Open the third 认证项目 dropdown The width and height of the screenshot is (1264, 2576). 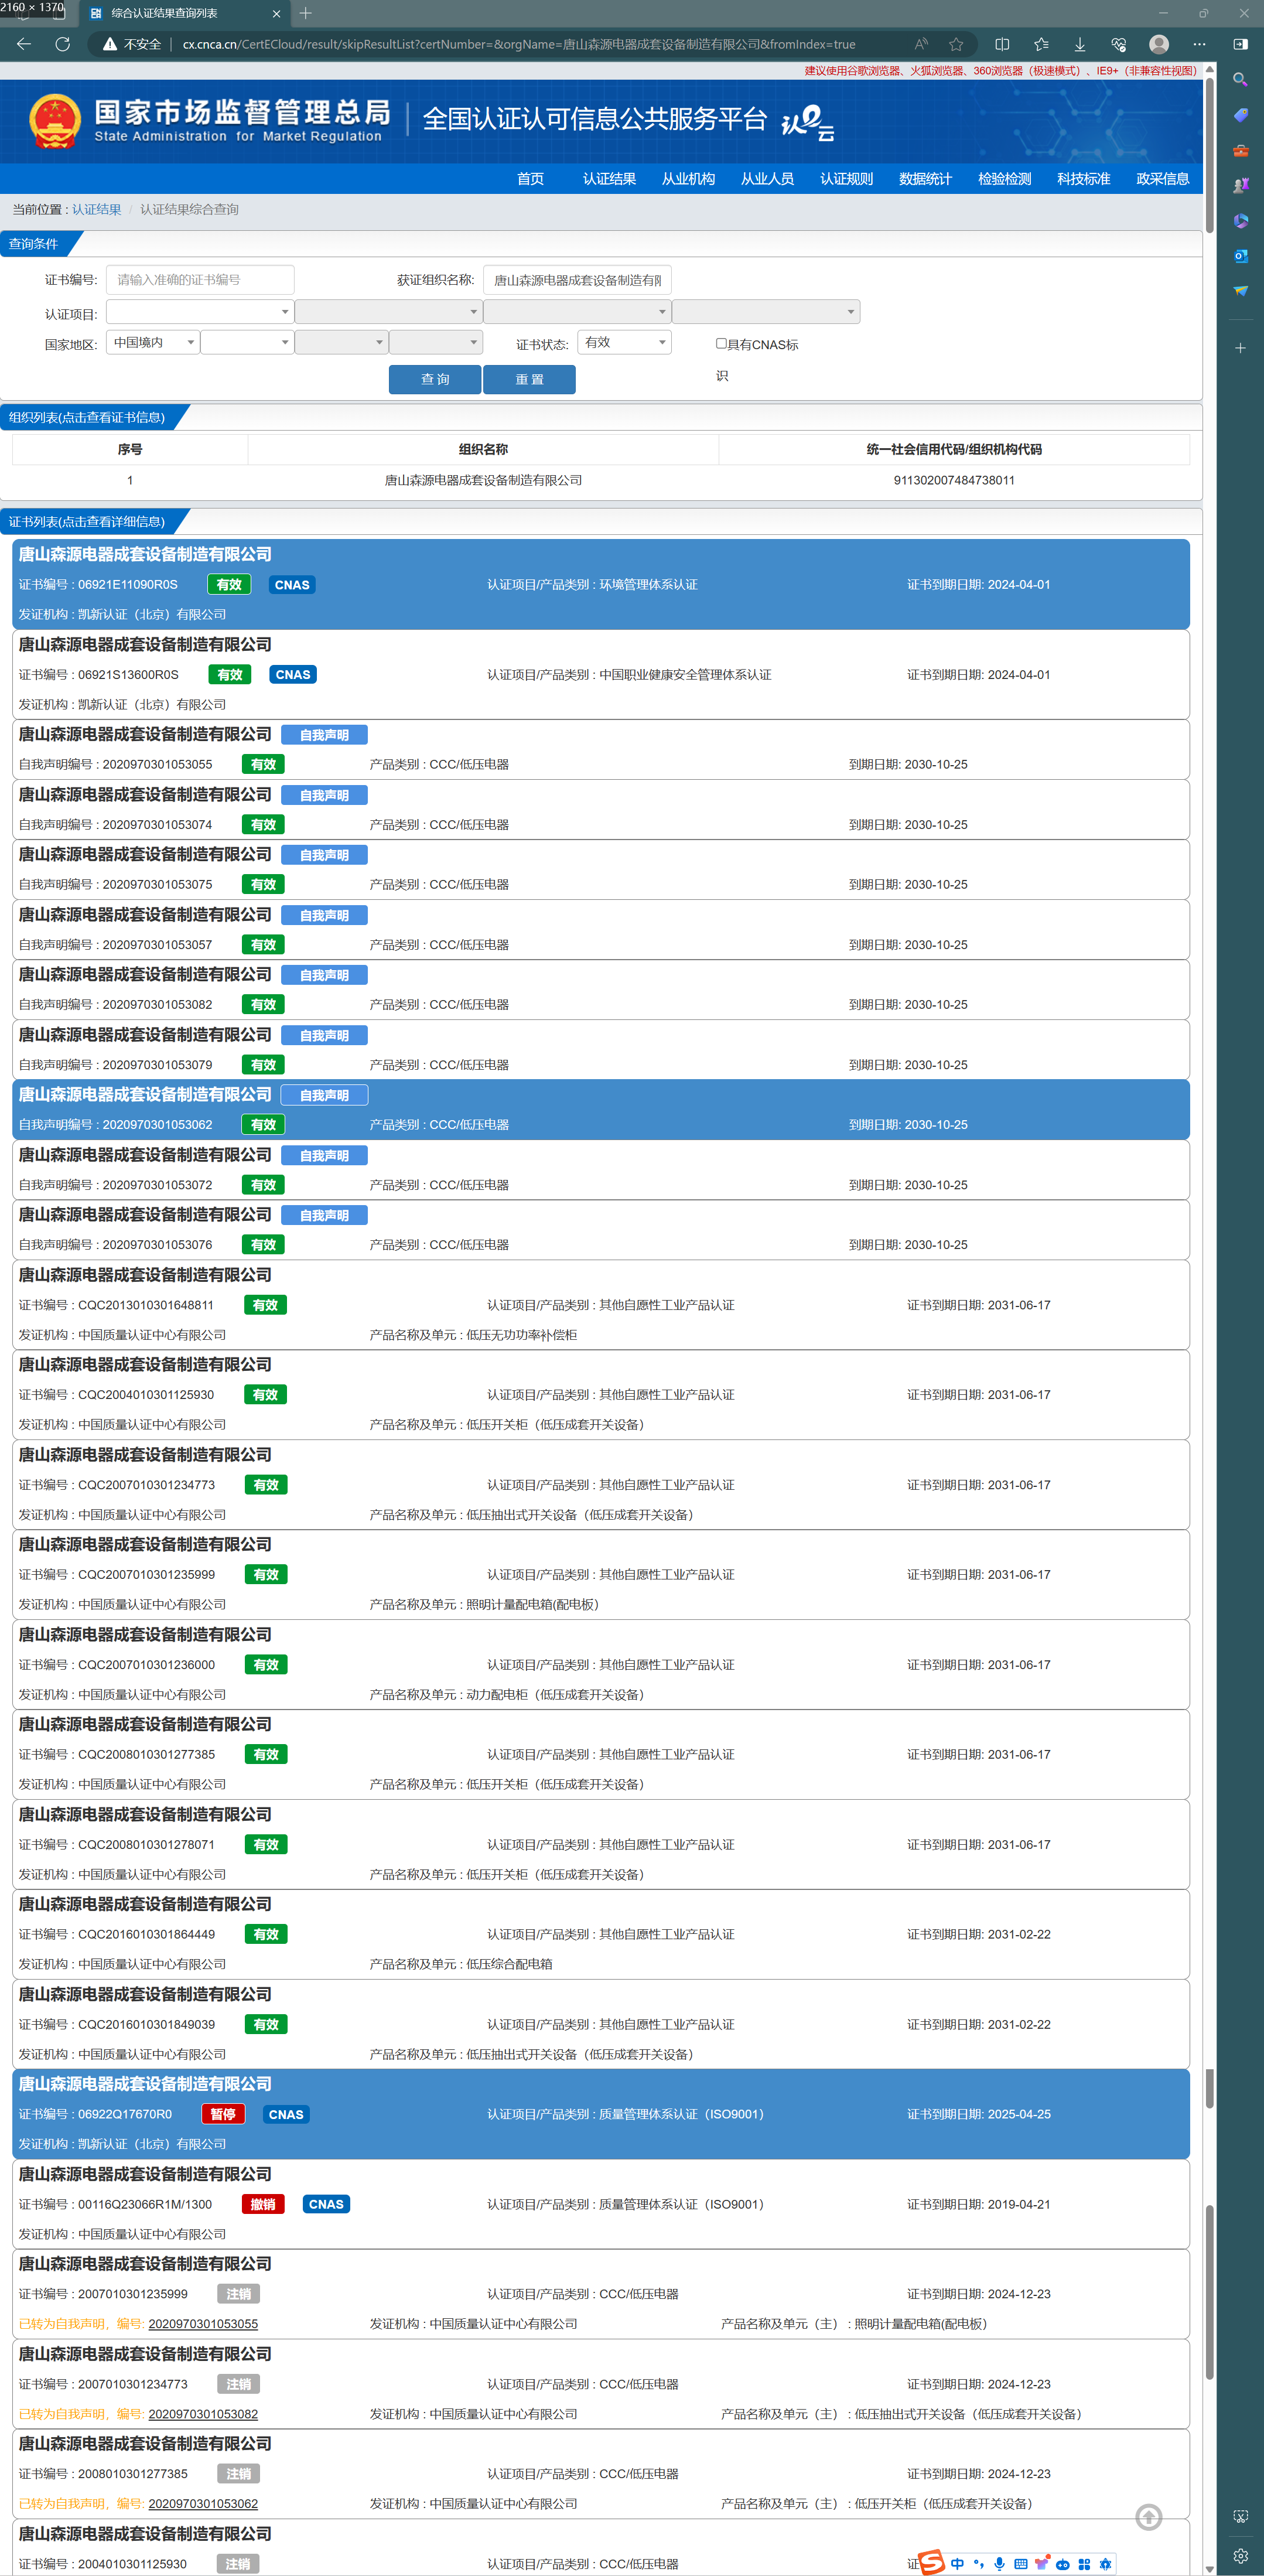(x=577, y=312)
